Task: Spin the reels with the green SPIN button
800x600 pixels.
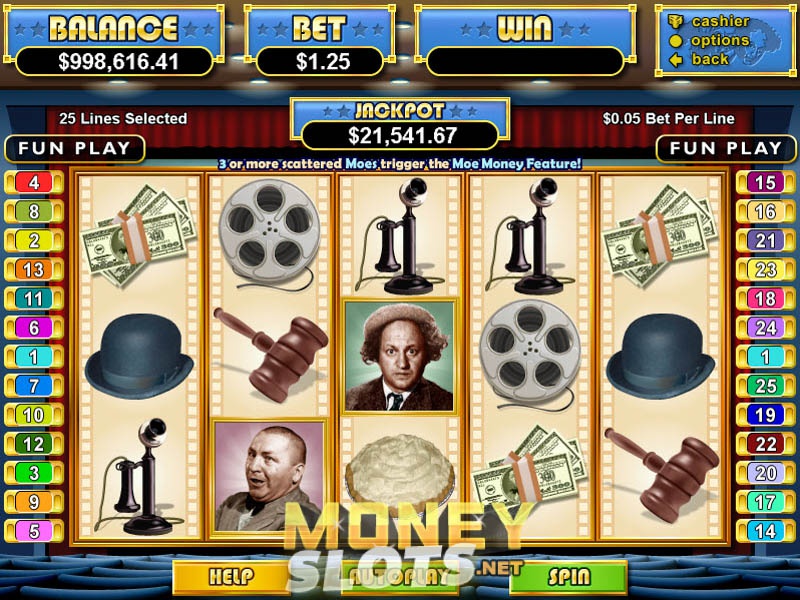Action: [568, 577]
